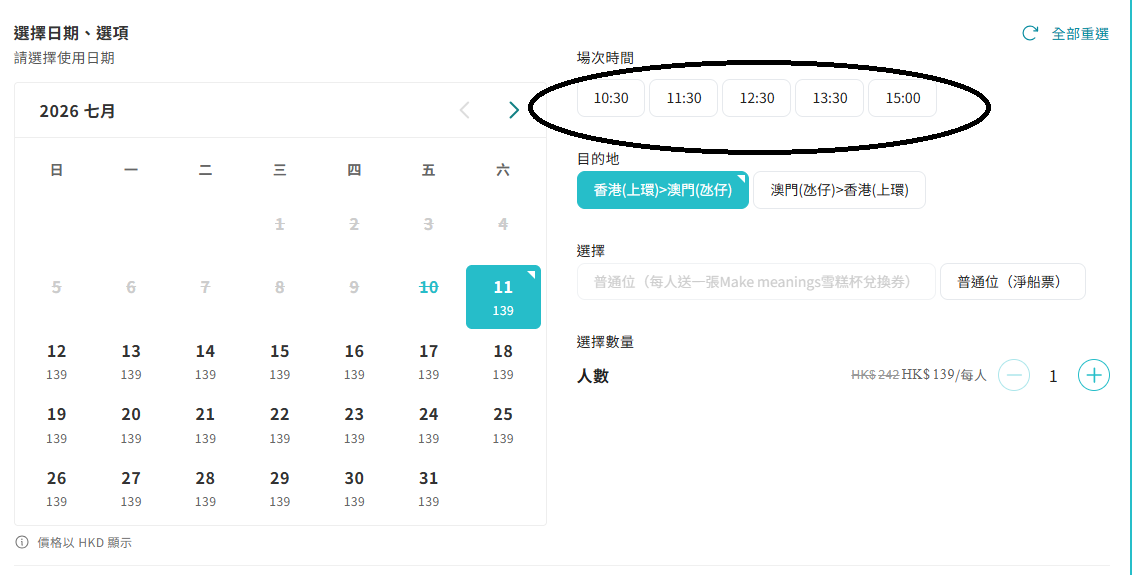Pick July 19 on calendar
The image size is (1133, 575).
coord(56,424)
